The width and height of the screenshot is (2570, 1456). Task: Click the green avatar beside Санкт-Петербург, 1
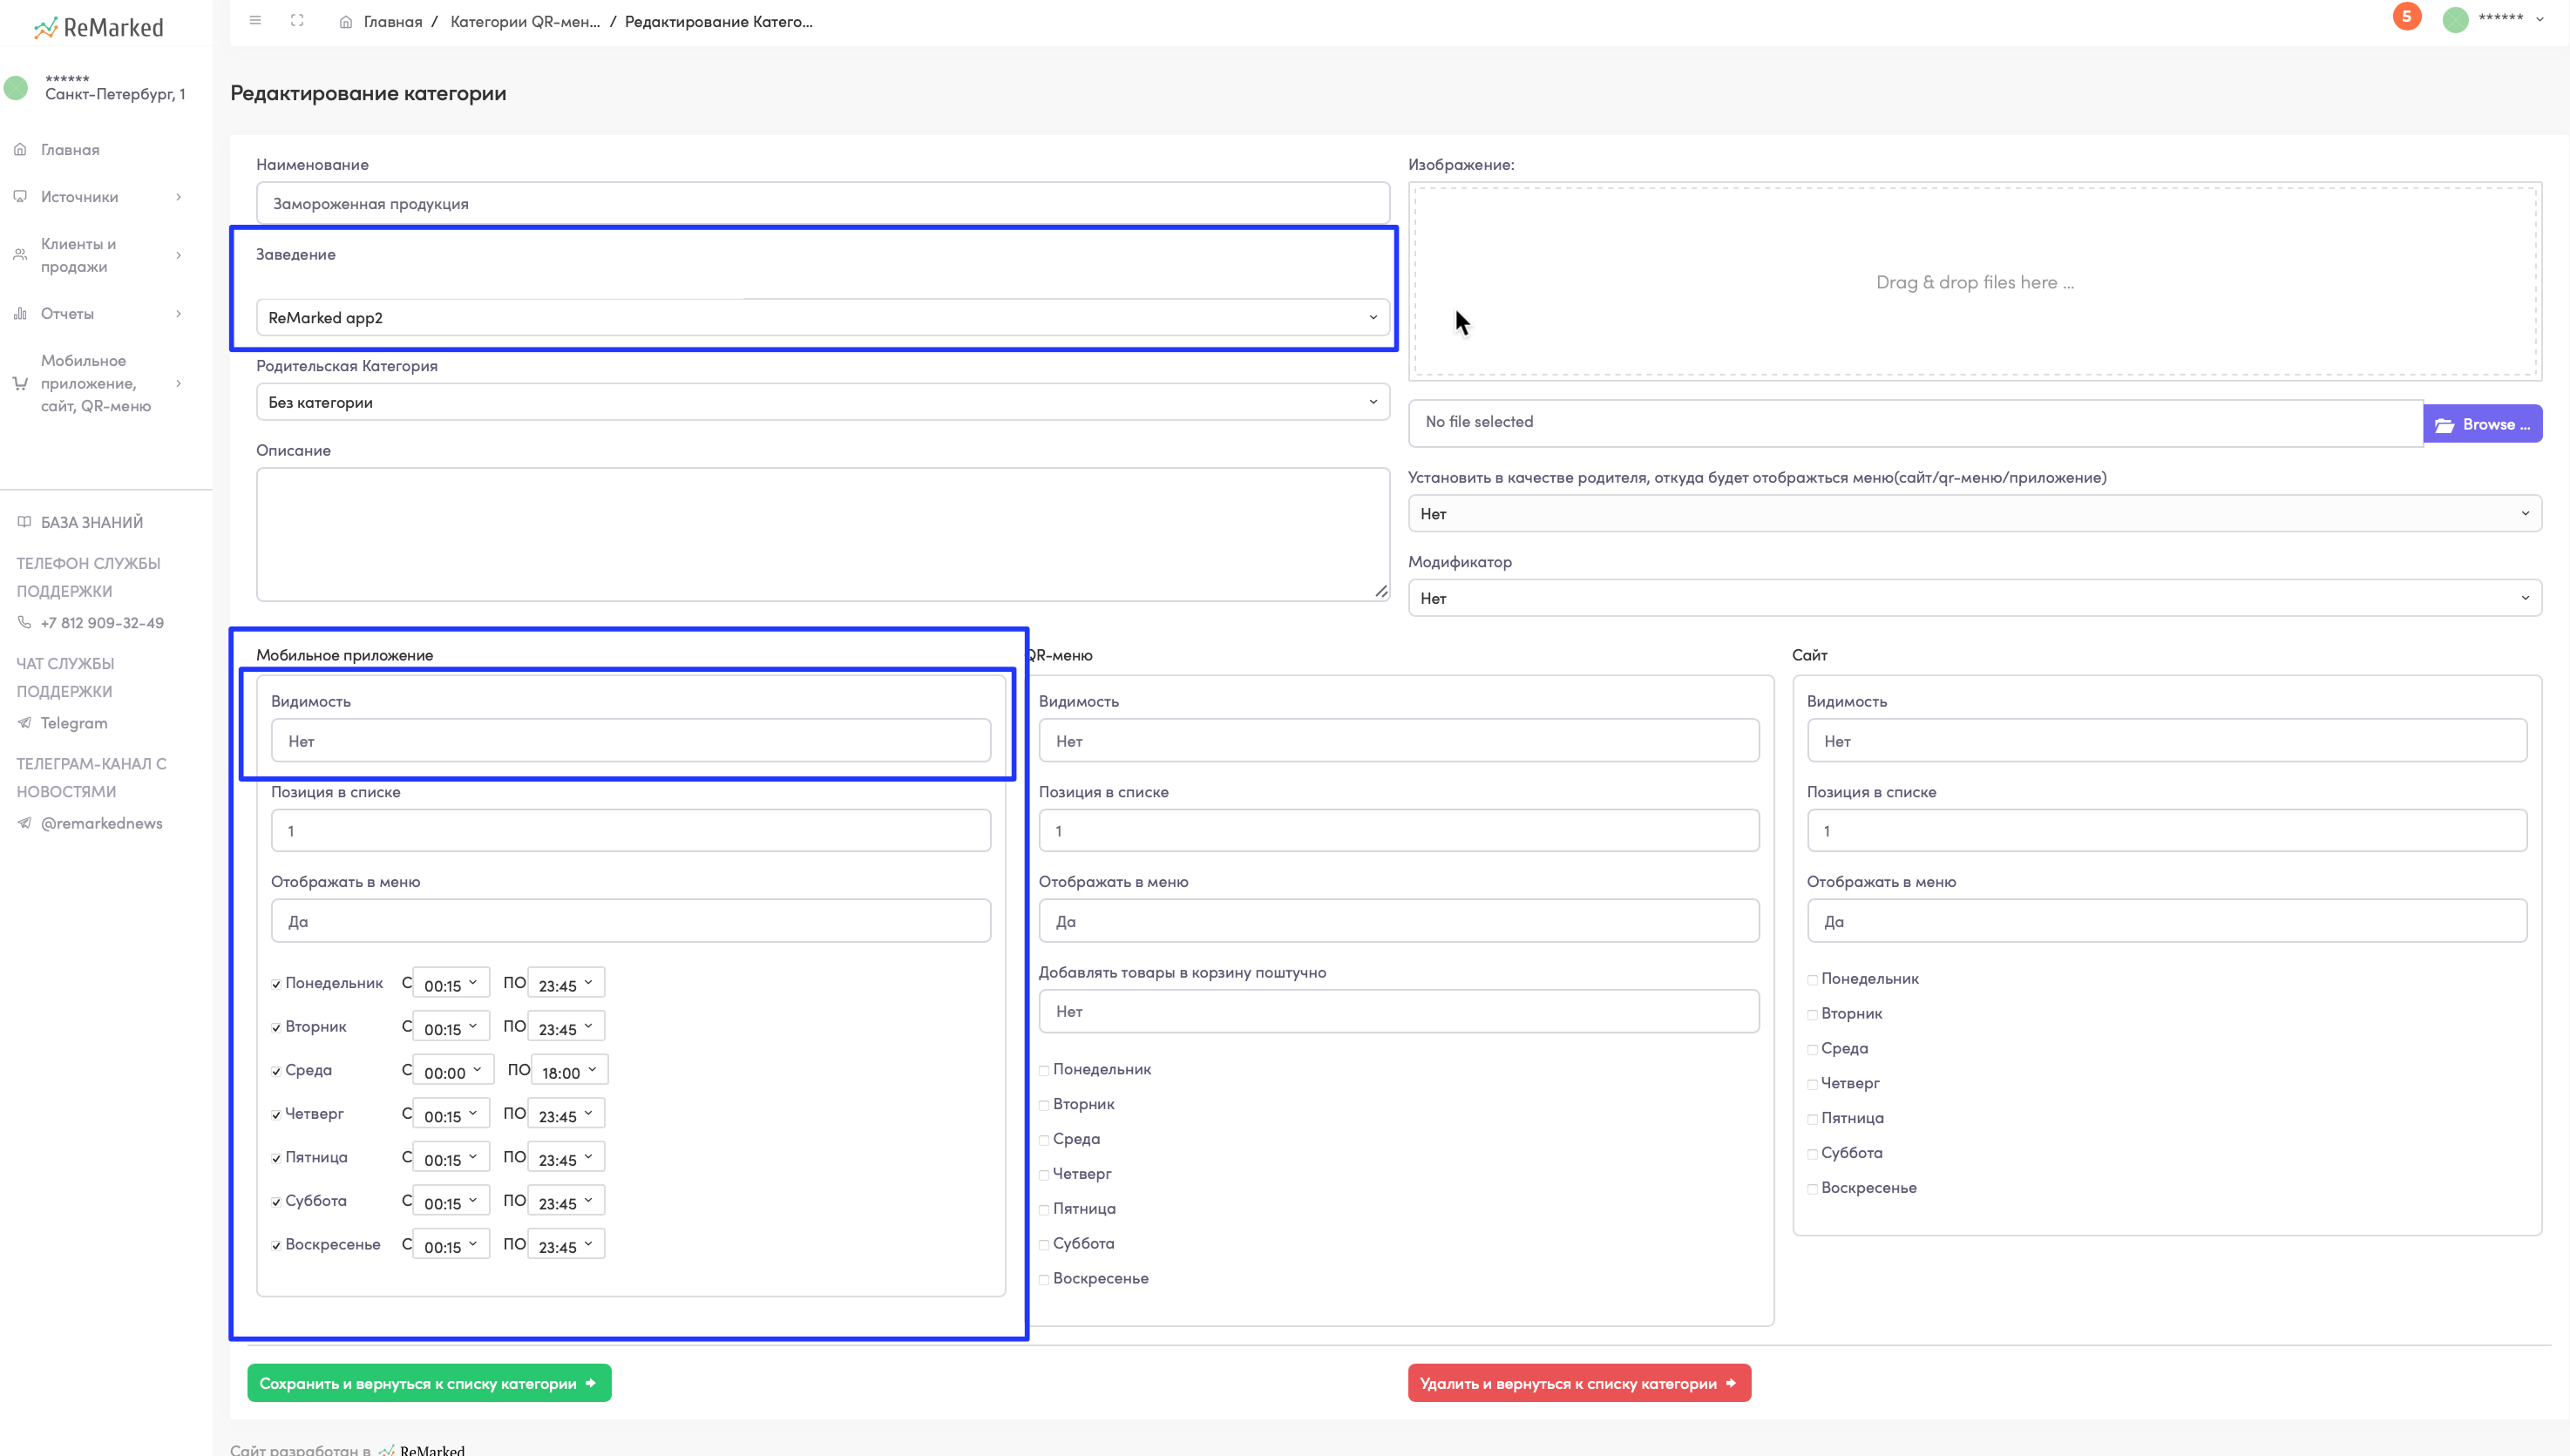pyautogui.click(x=16, y=88)
